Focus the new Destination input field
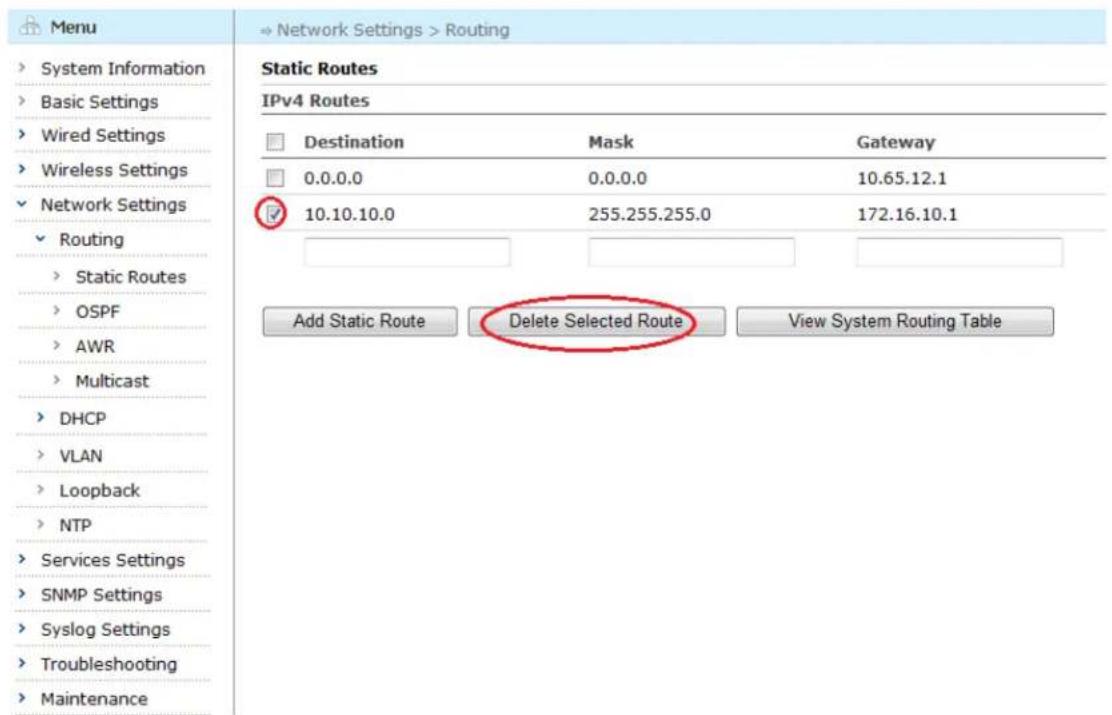The height and width of the screenshot is (715, 1112). click(407, 252)
